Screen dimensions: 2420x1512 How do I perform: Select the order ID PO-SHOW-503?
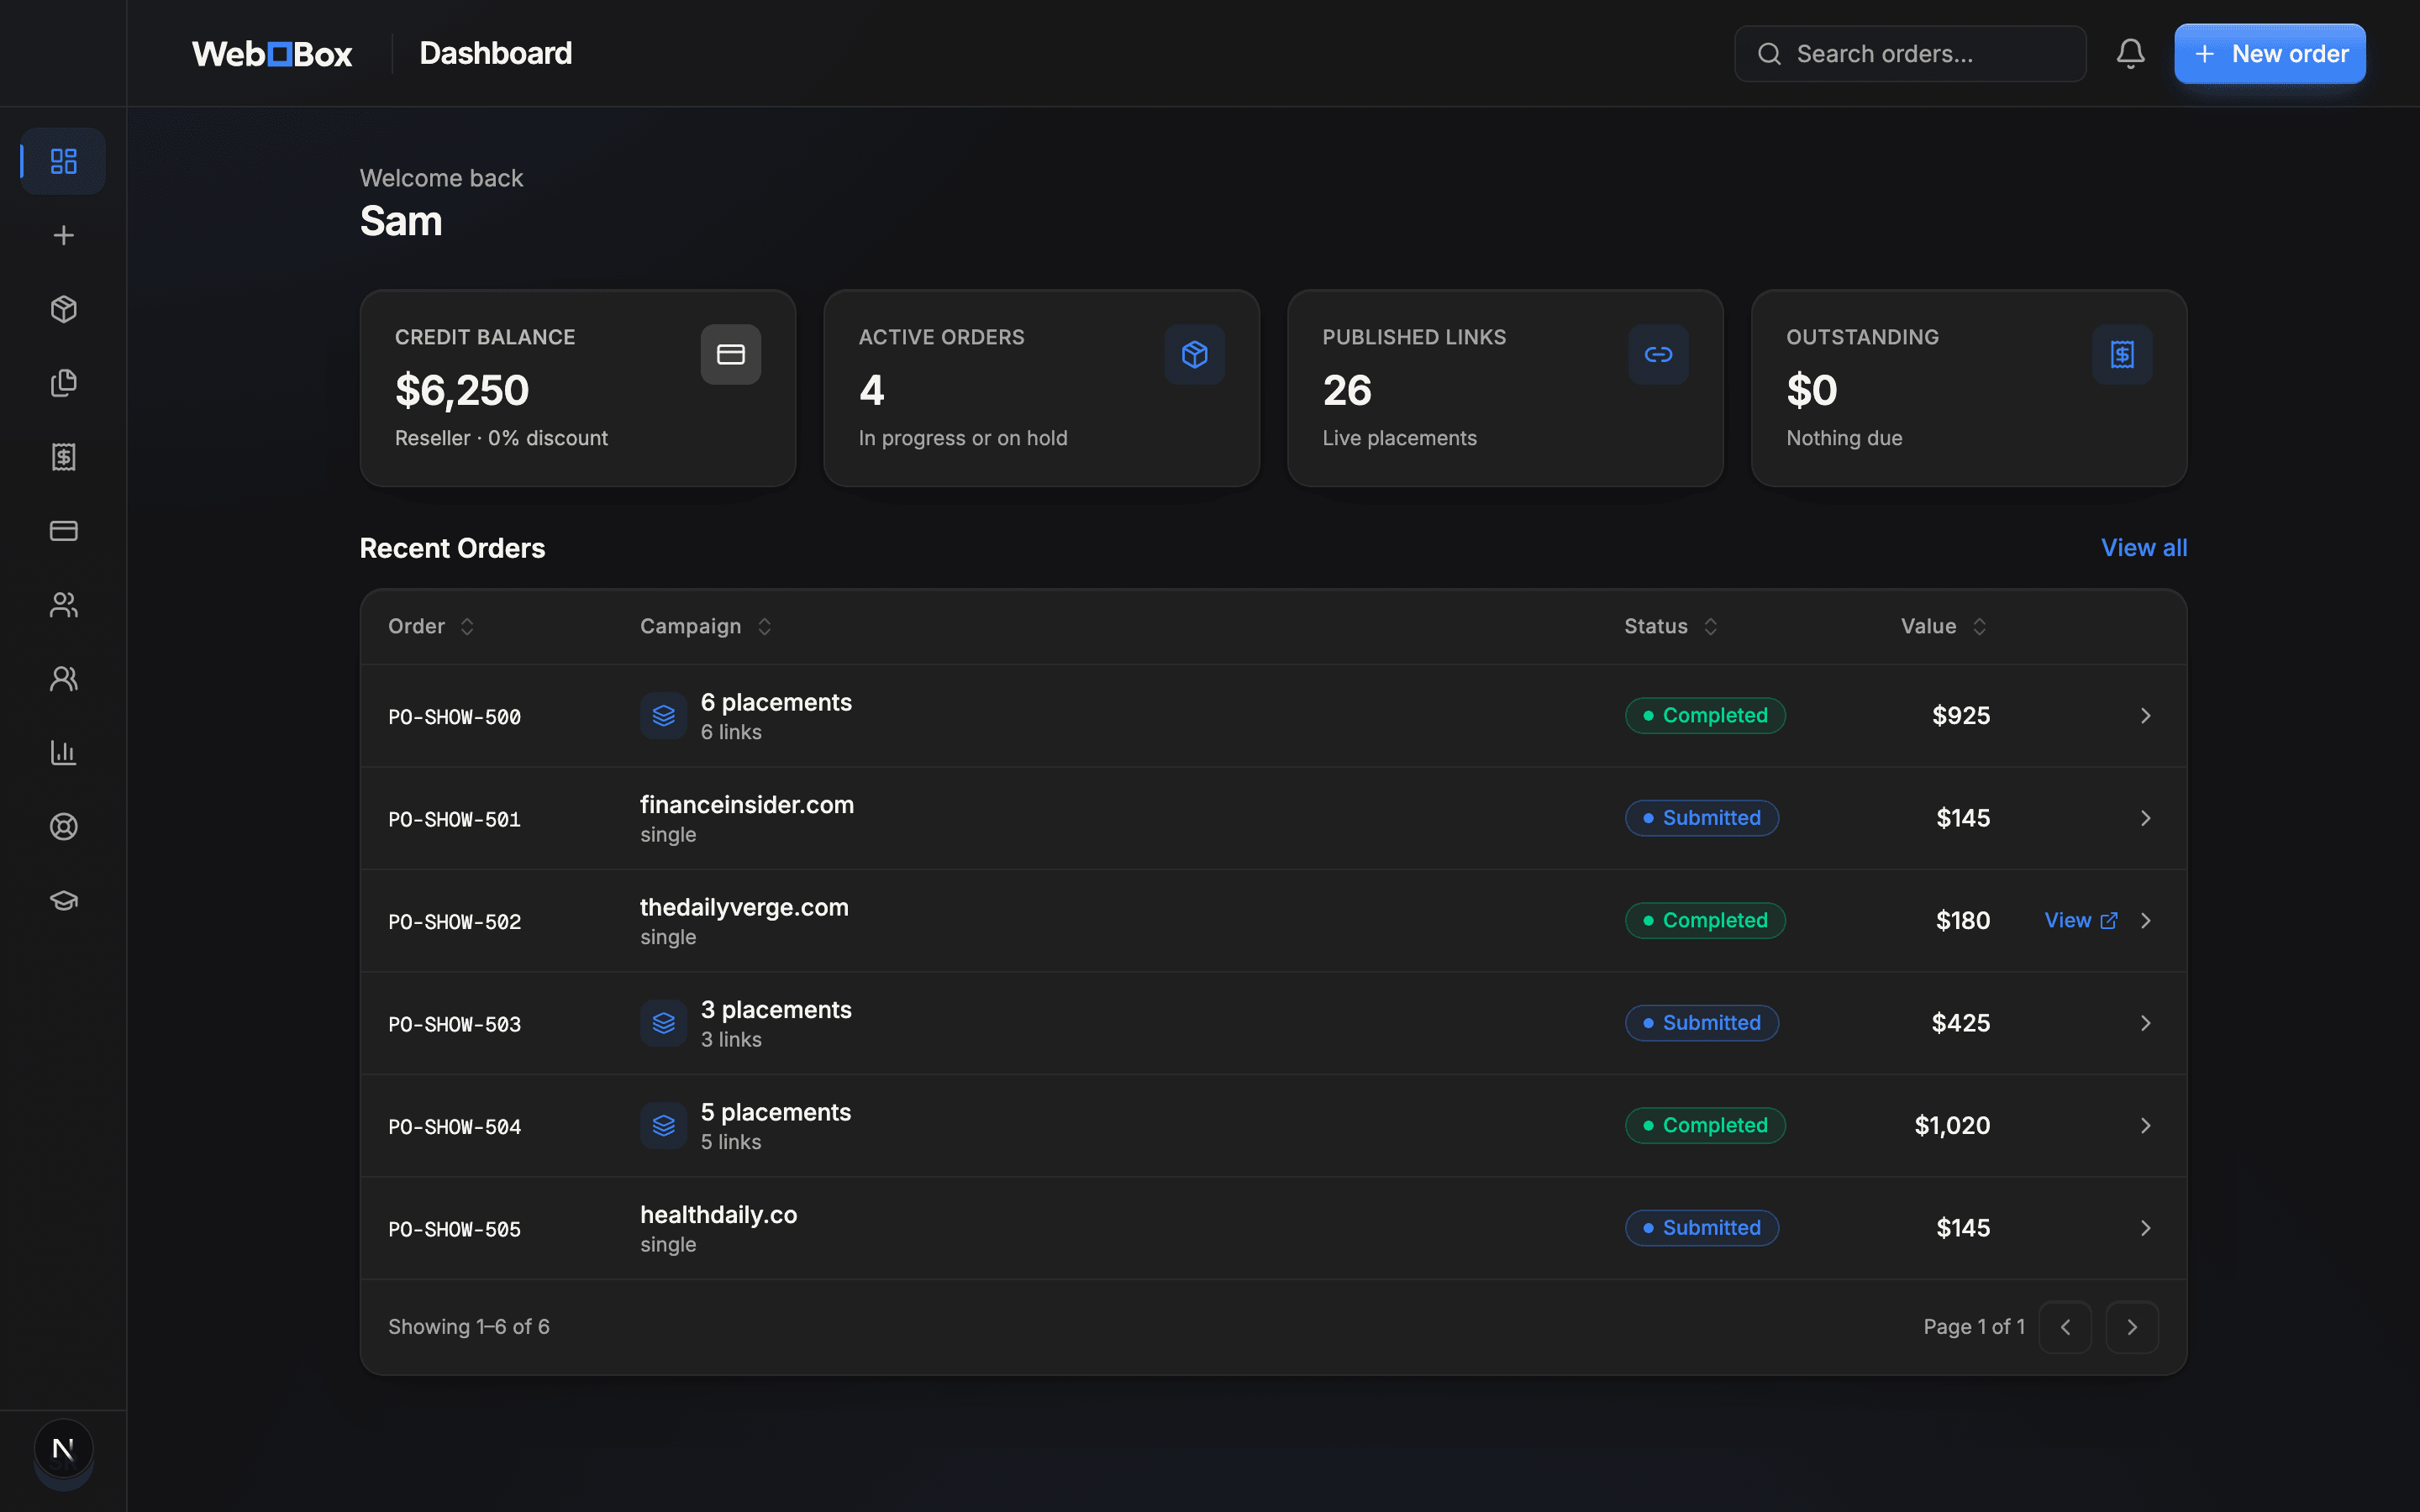[x=454, y=1024]
